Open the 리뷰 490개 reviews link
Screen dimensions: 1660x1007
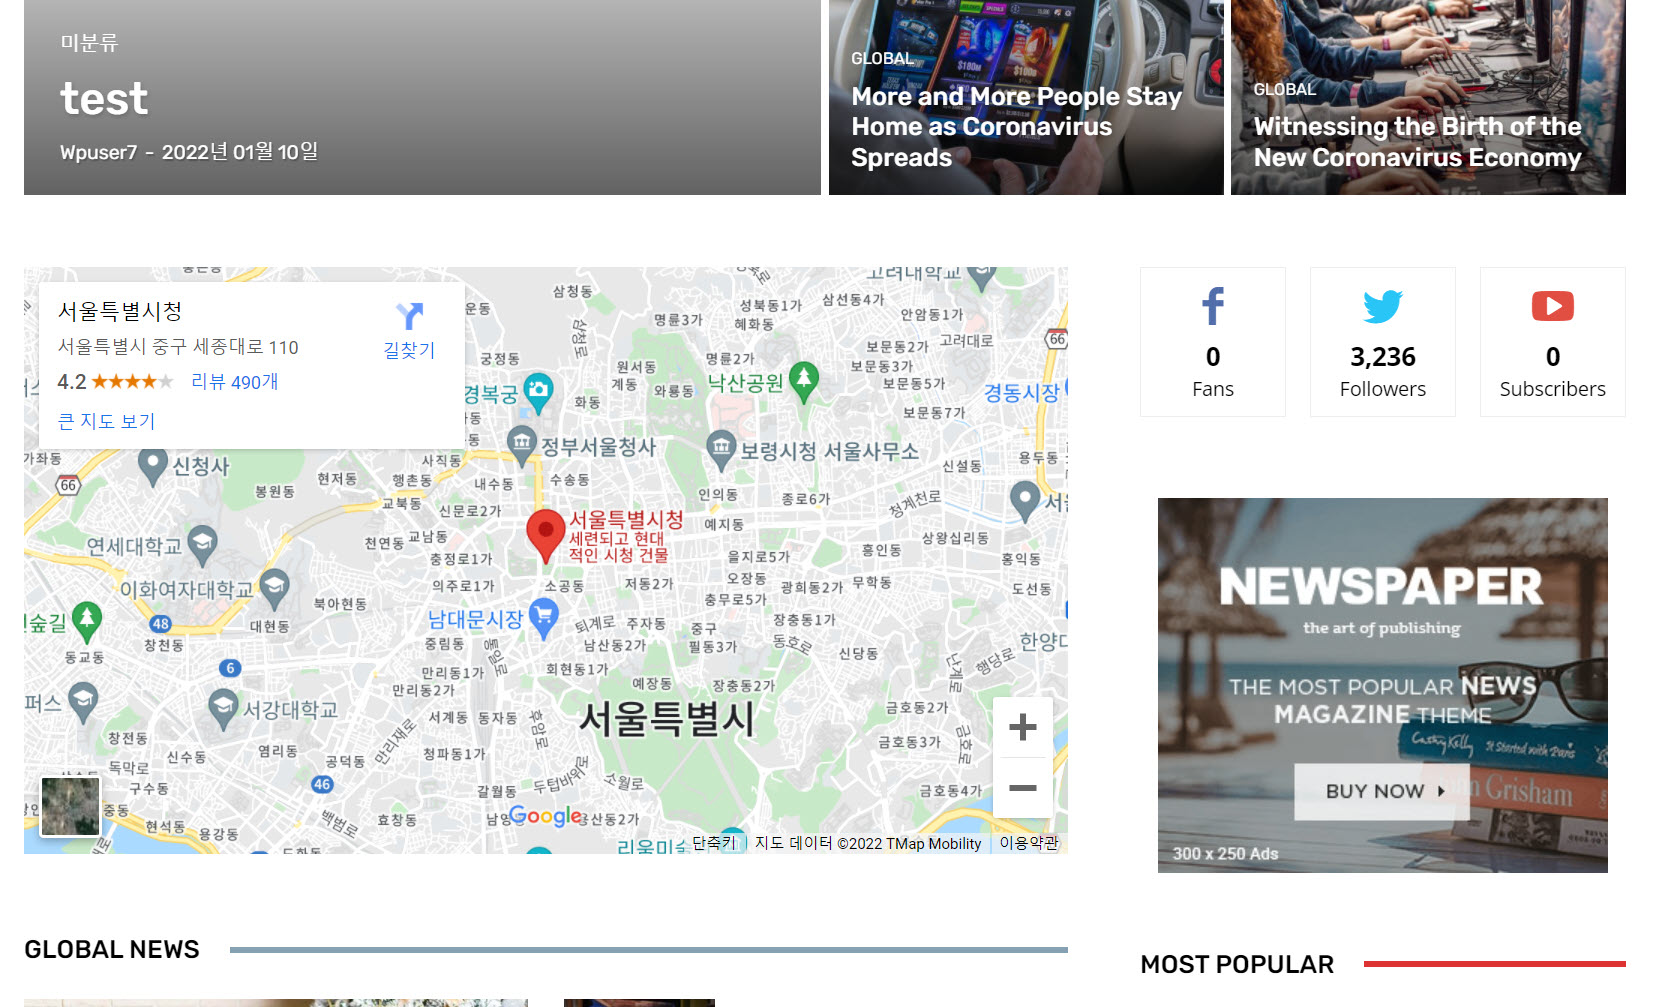[x=234, y=381]
